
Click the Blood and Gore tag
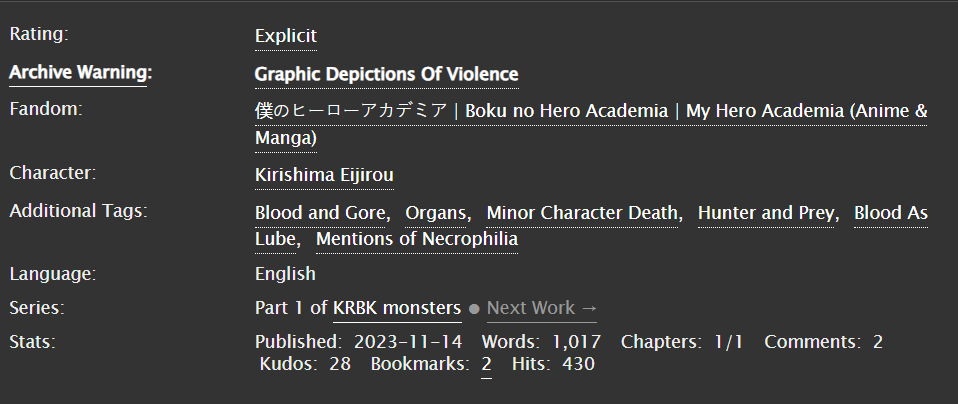(321, 213)
